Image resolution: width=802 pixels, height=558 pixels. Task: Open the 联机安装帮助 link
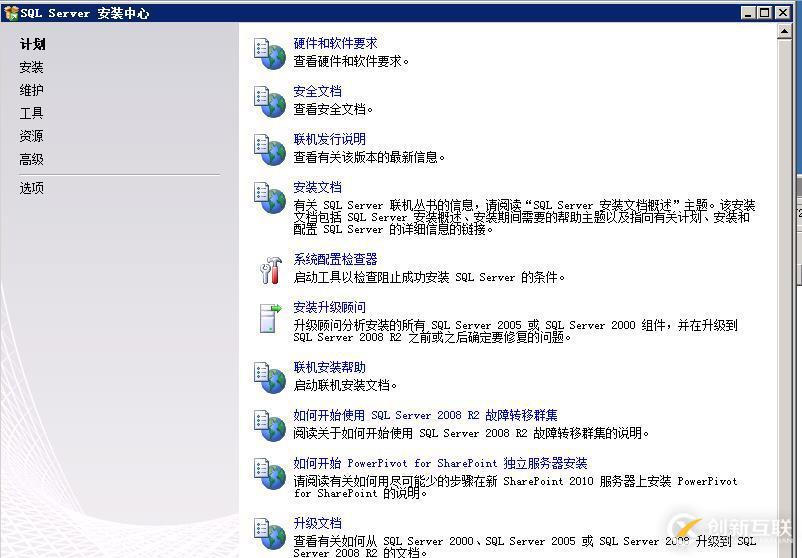pyautogui.click(x=329, y=367)
